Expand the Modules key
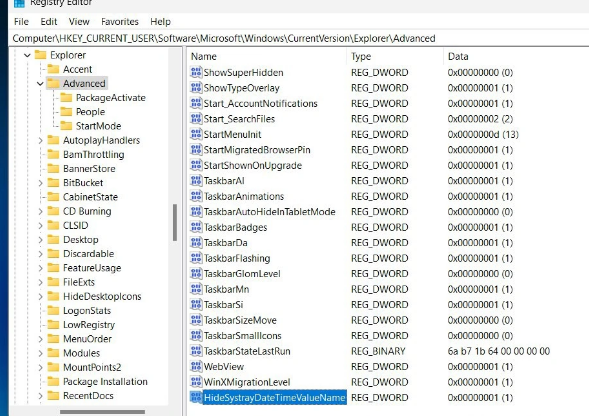Viewport: 589px width, 416px height. point(40,353)
